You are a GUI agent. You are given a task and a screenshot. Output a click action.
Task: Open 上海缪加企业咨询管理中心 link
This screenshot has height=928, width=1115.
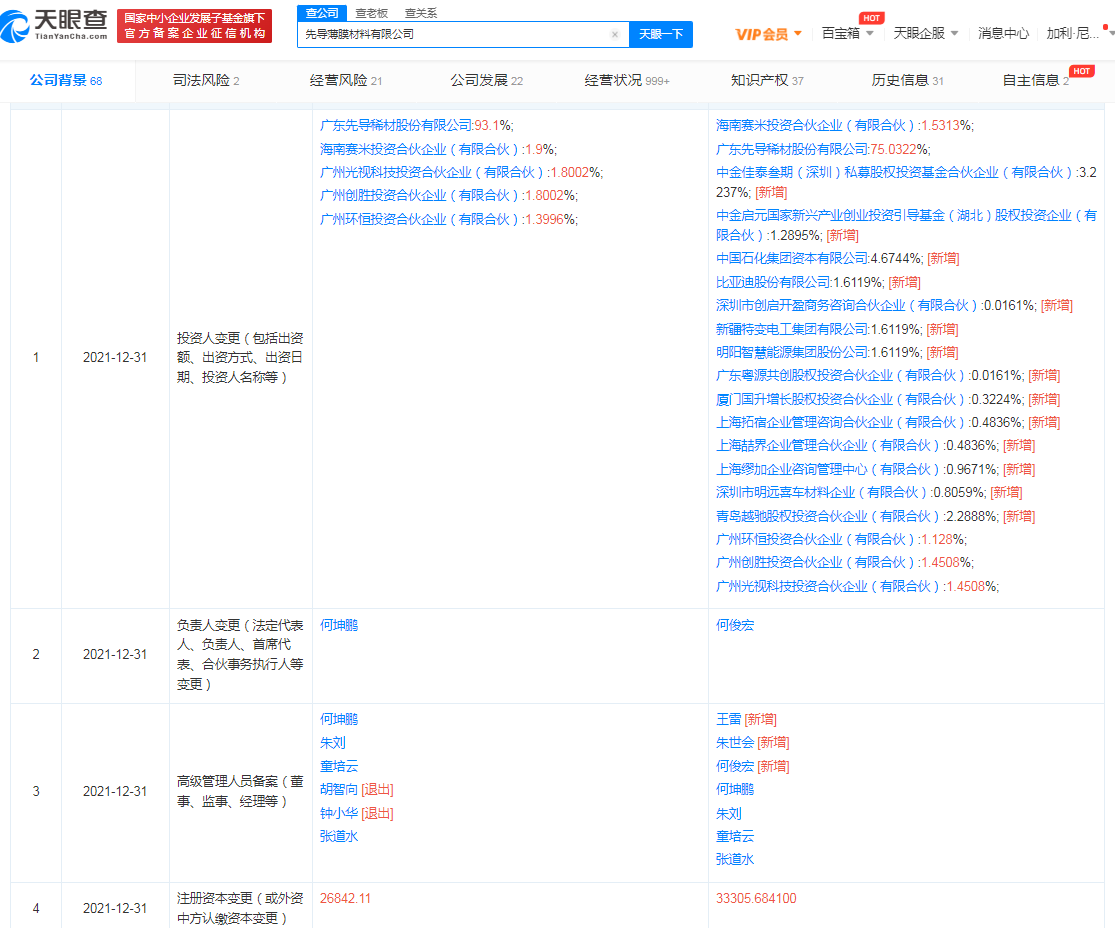click(830, 469)
